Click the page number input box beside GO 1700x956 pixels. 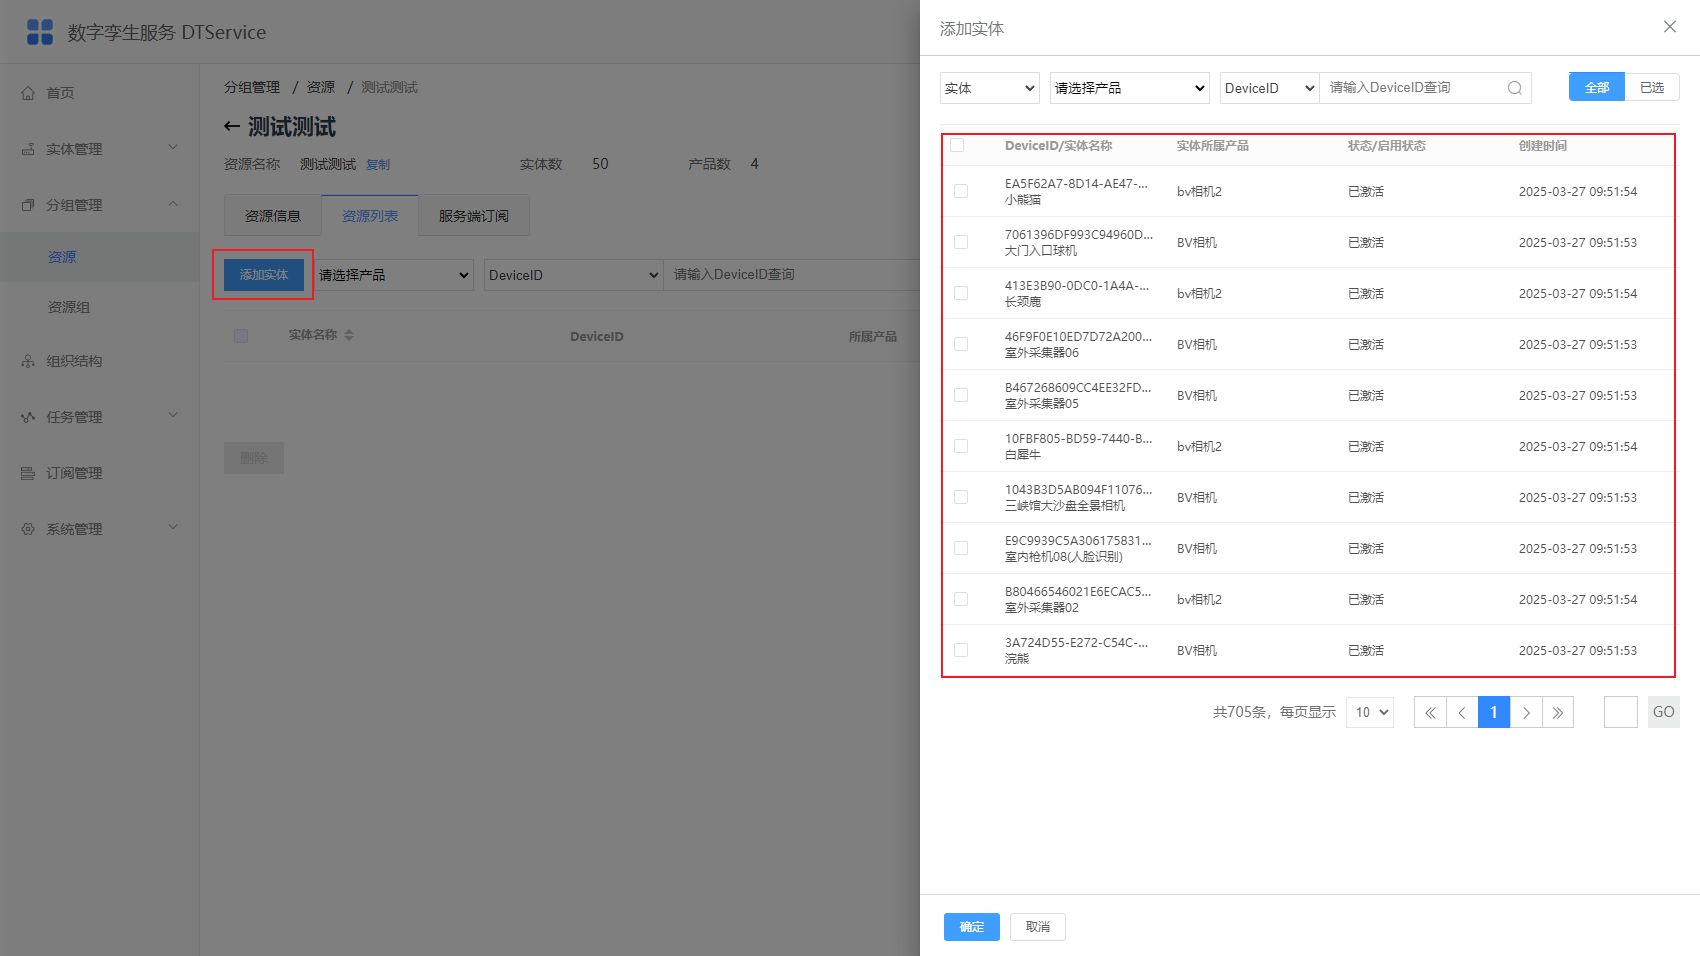(x=1621, y=712)
